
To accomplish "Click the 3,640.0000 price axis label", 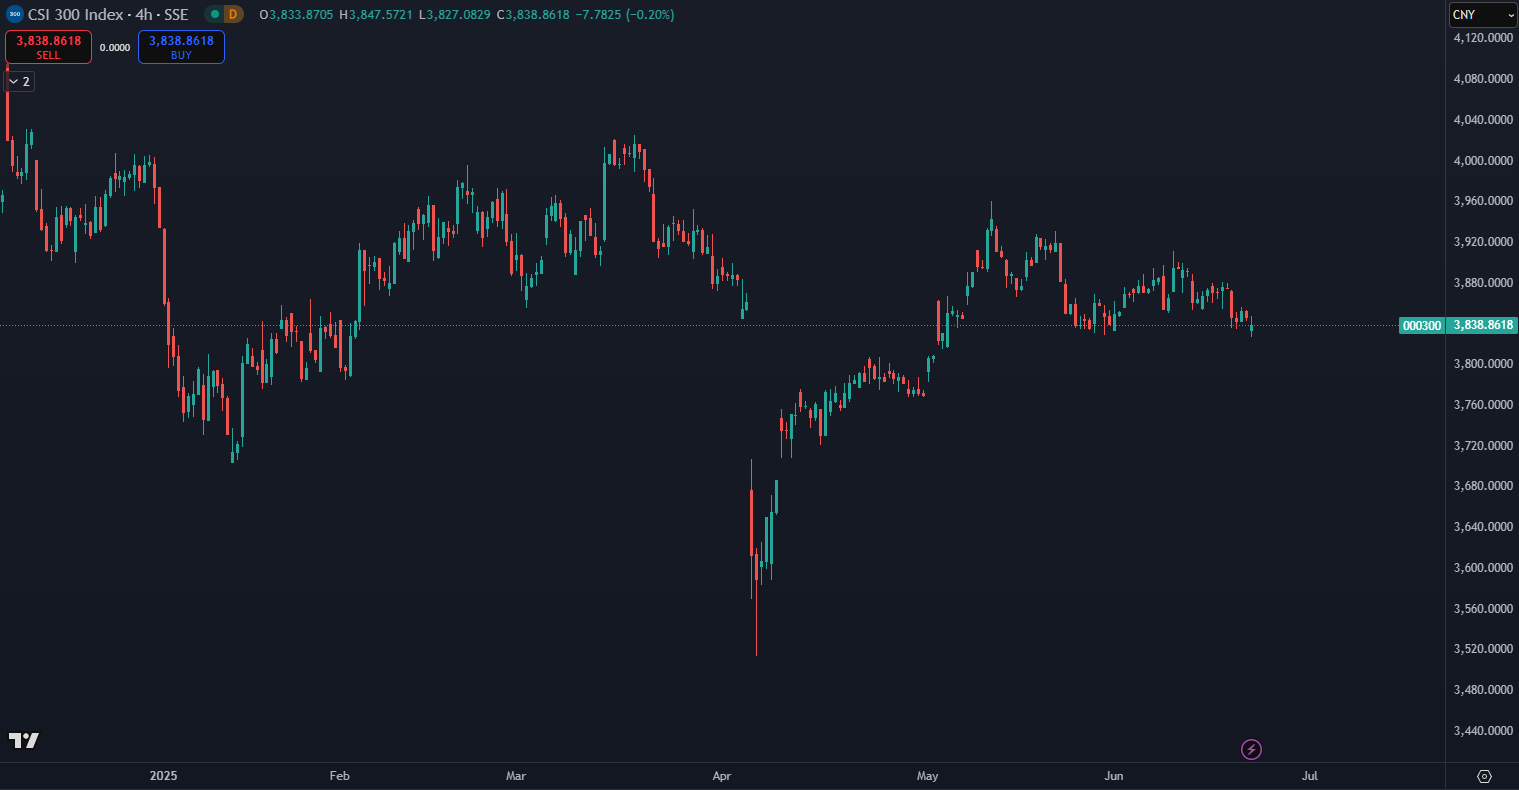I will [x=1482, y=526].
